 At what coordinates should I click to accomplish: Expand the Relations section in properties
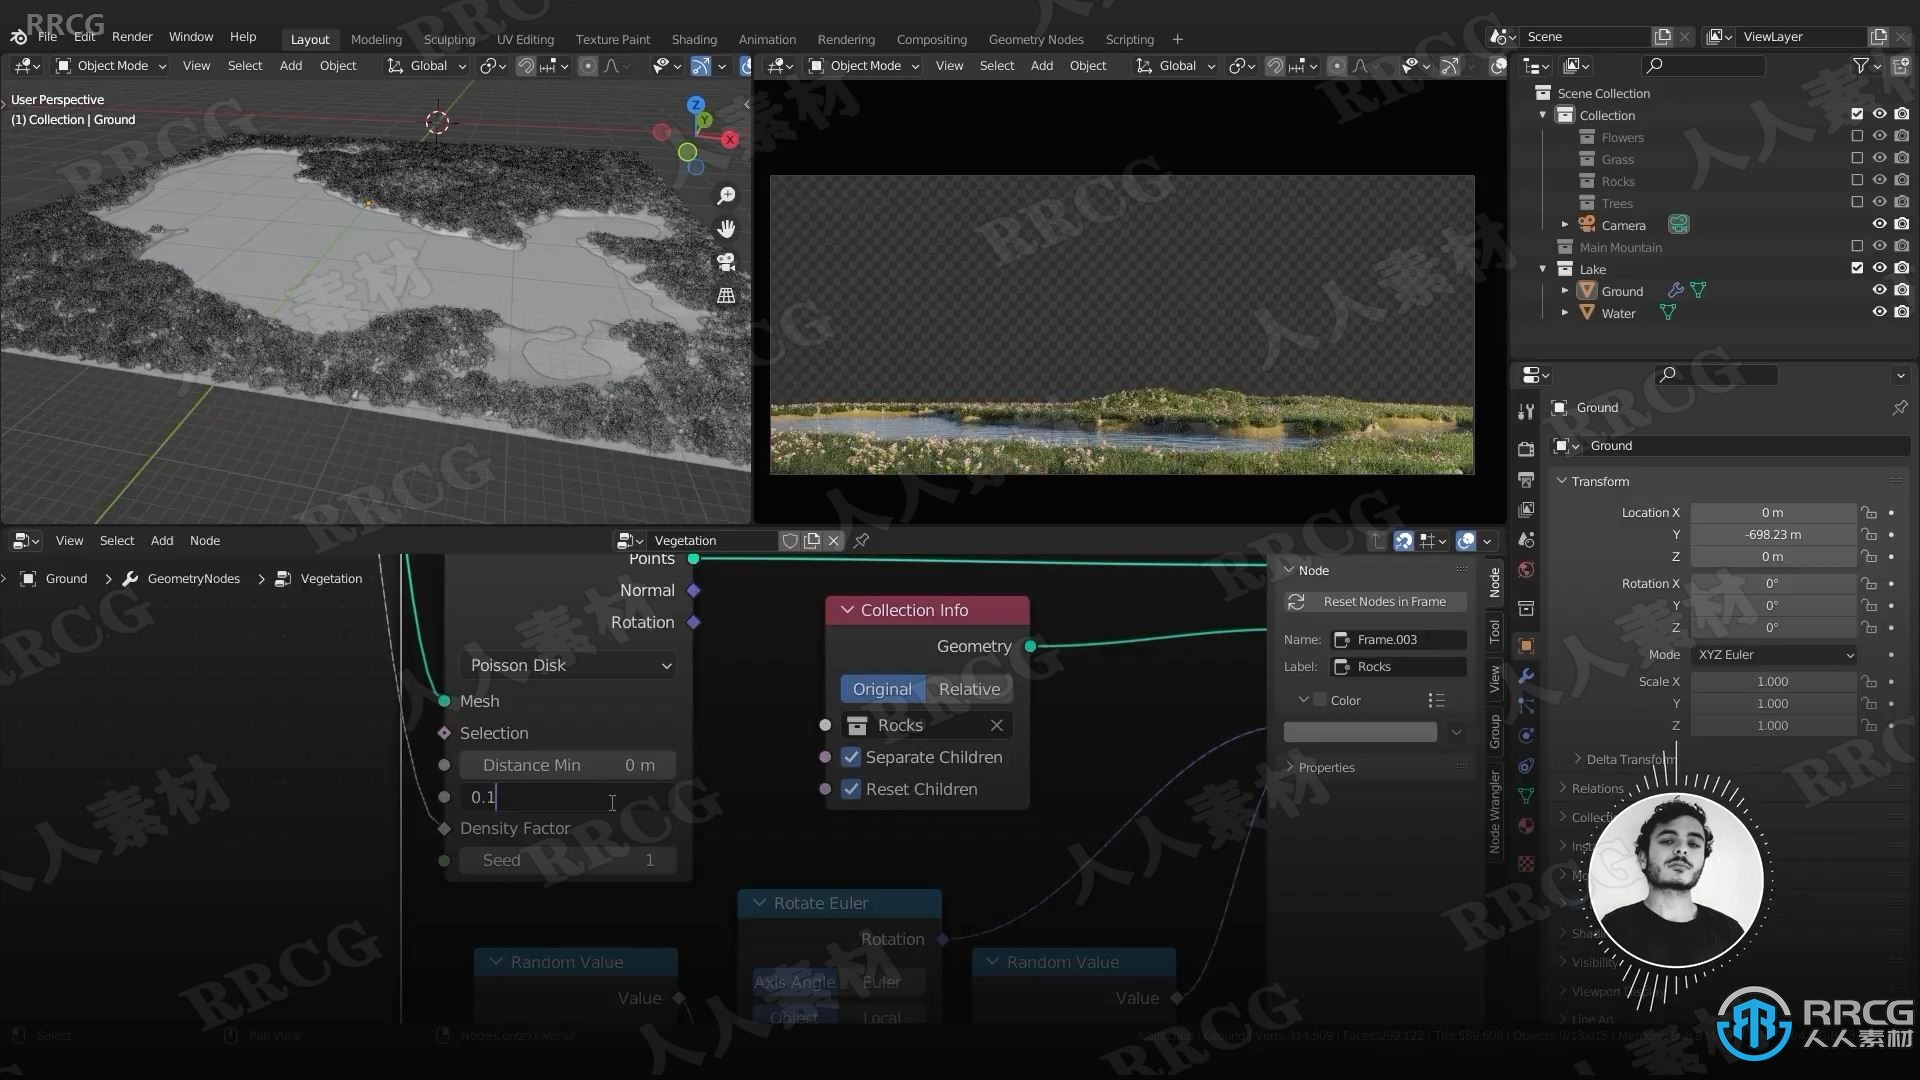click(1598, 787)
